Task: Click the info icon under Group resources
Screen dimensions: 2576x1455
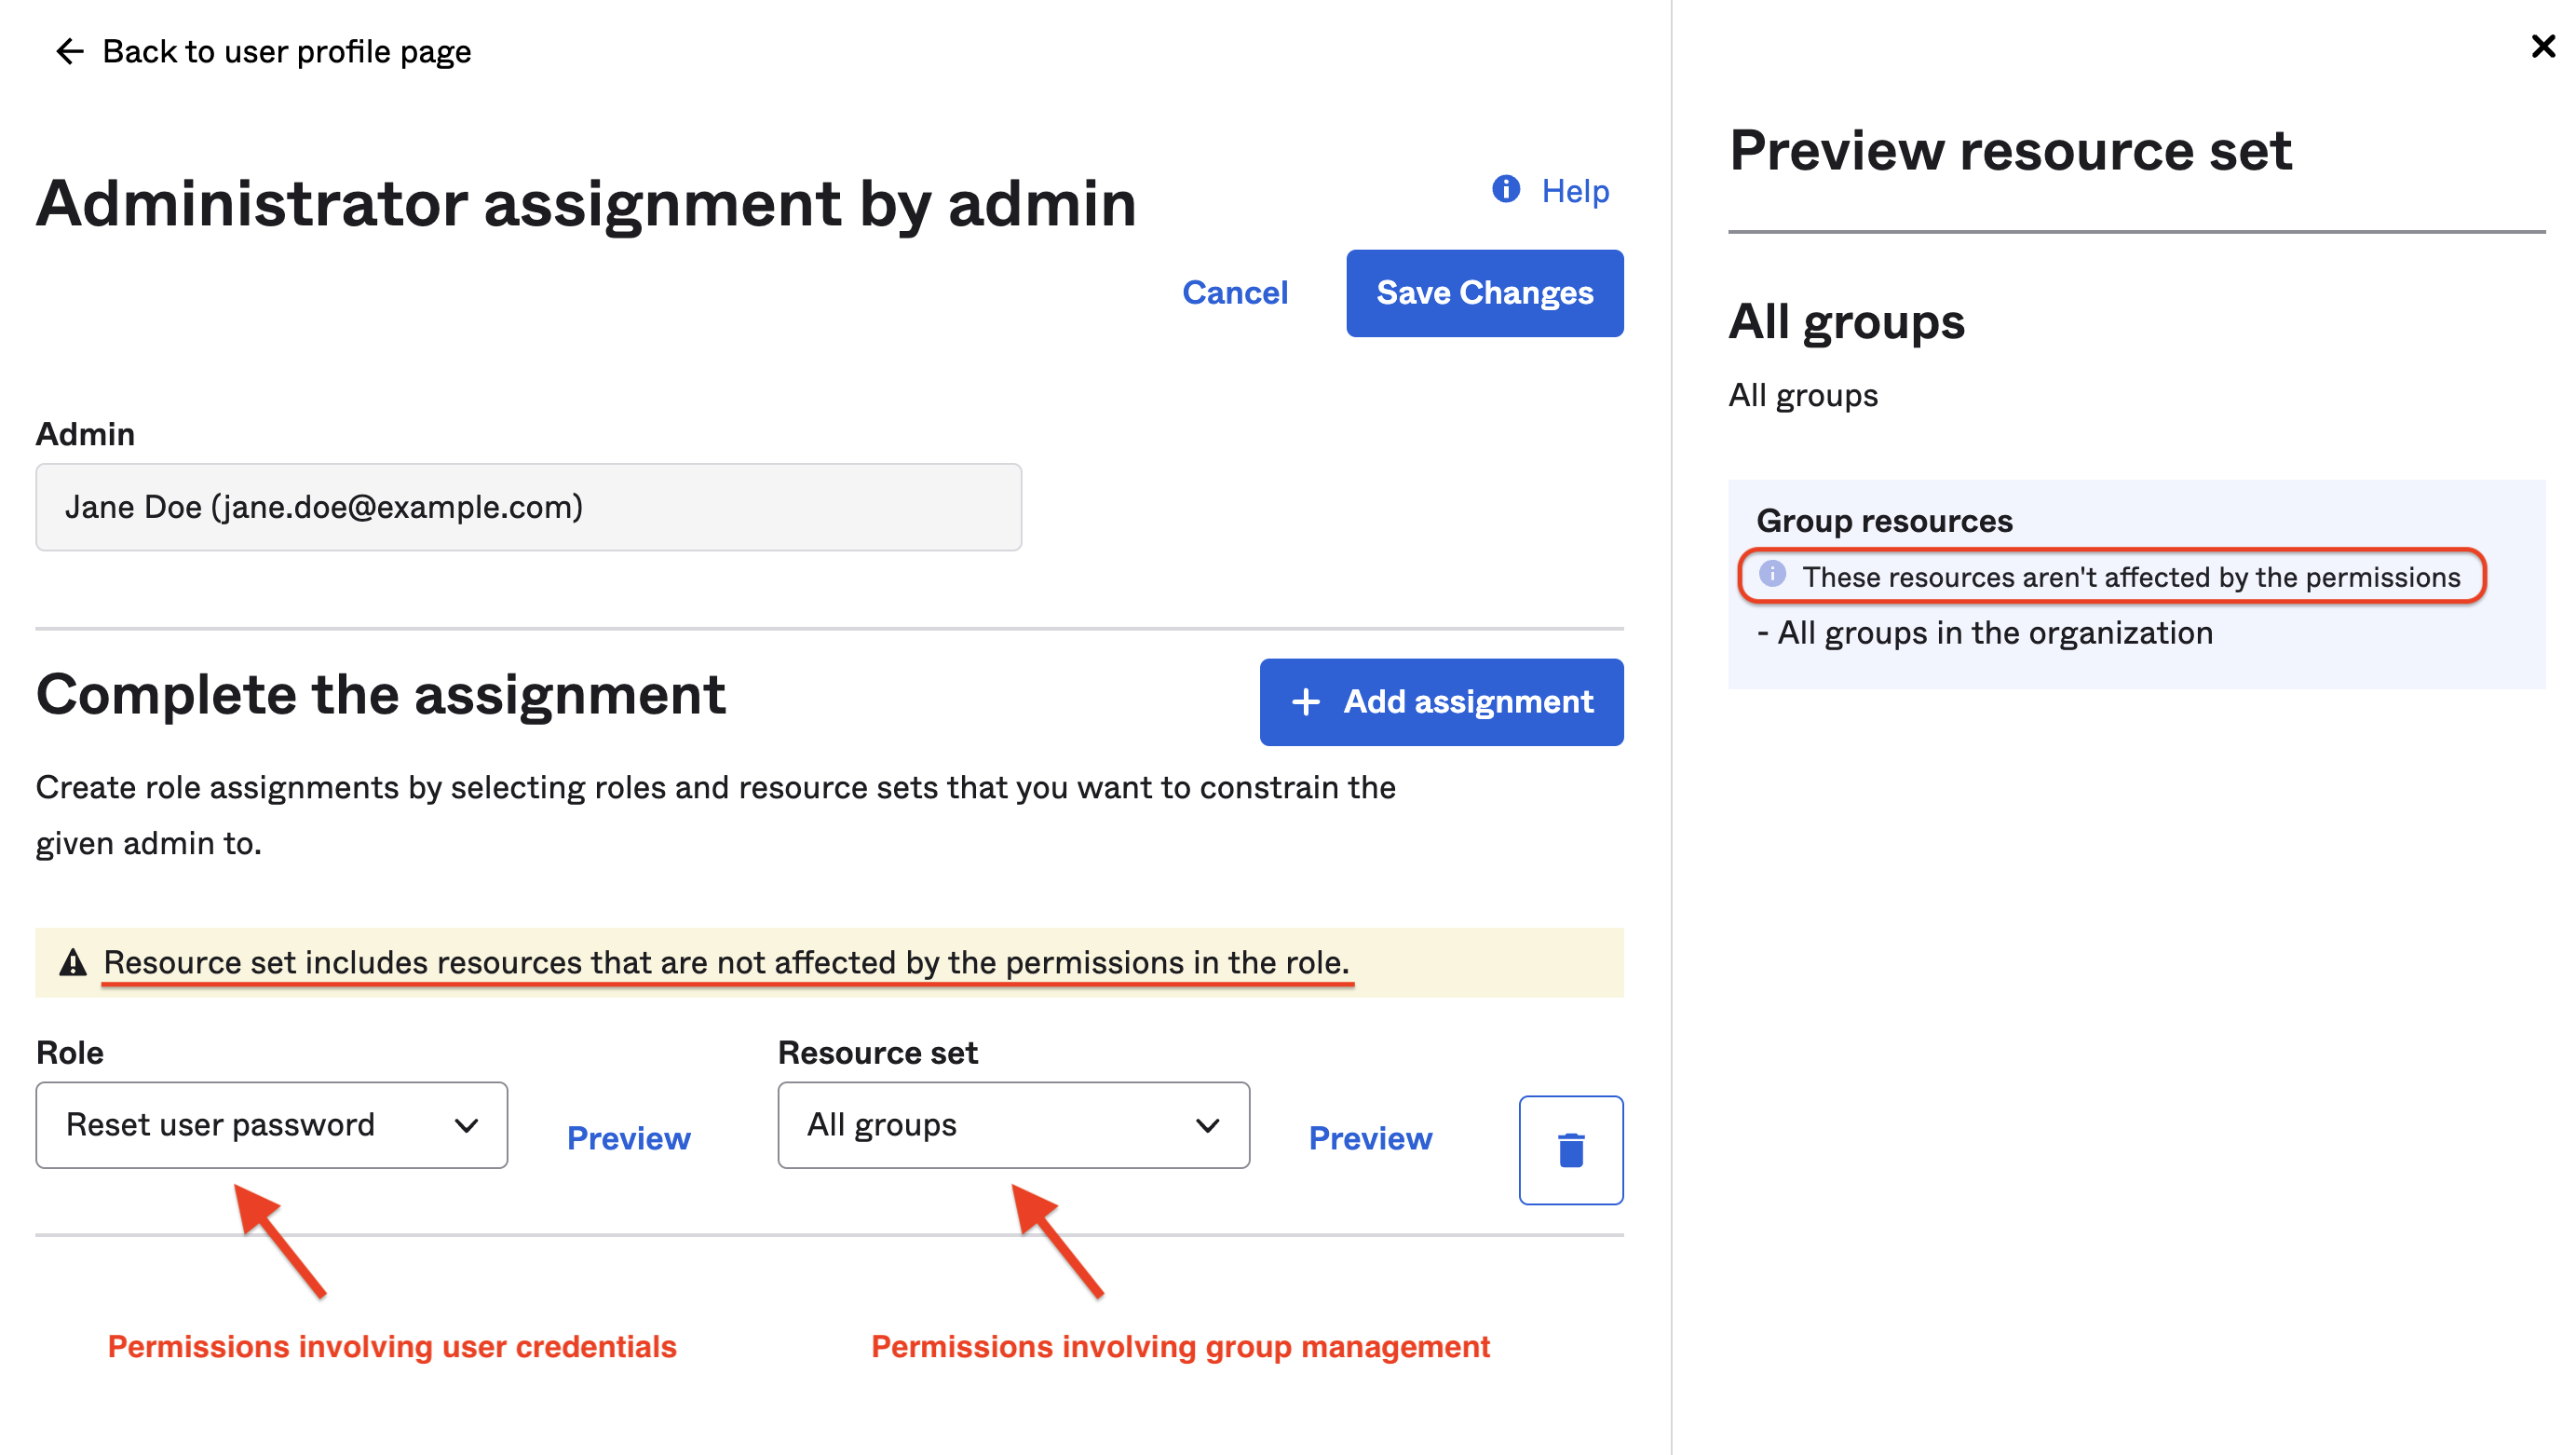Action: (1772, 574)
